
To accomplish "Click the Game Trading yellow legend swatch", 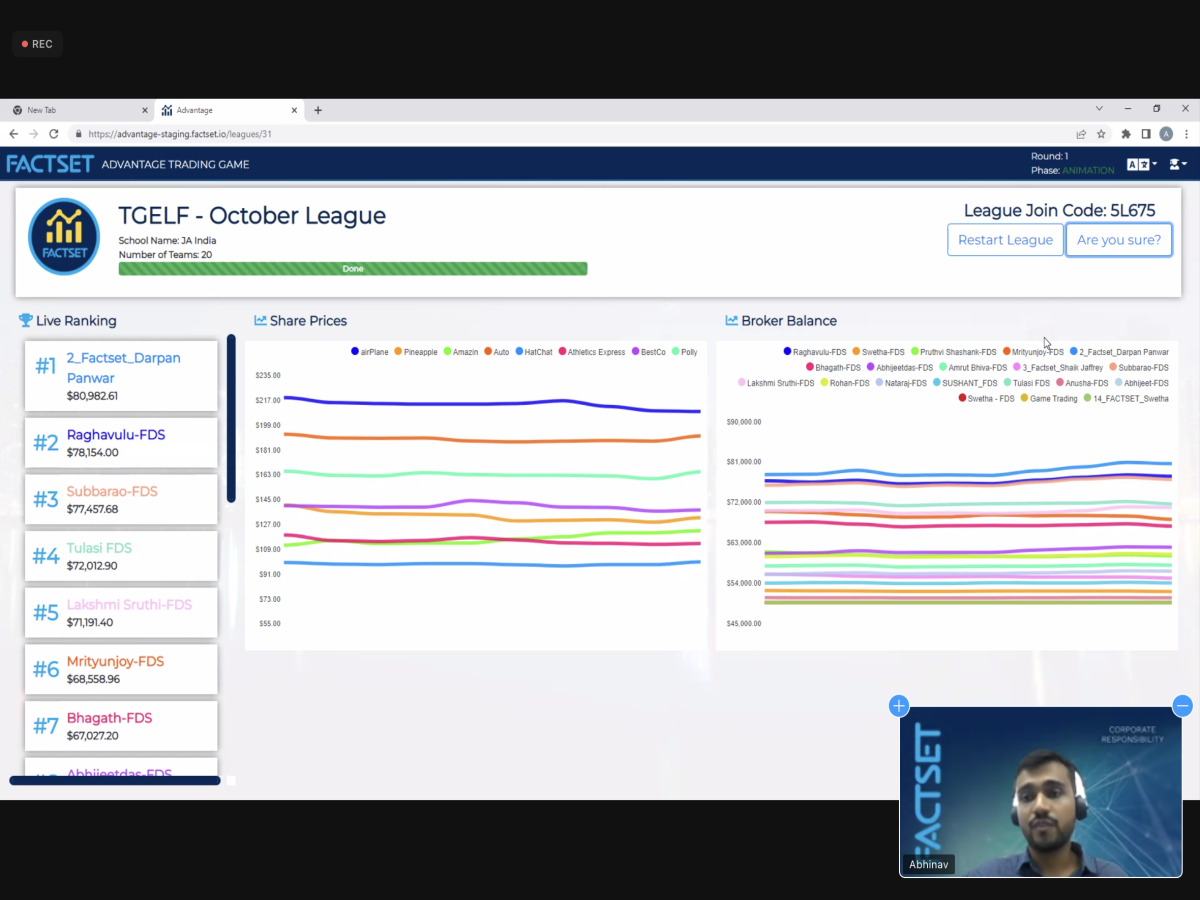I will (x=1023, y=399).
